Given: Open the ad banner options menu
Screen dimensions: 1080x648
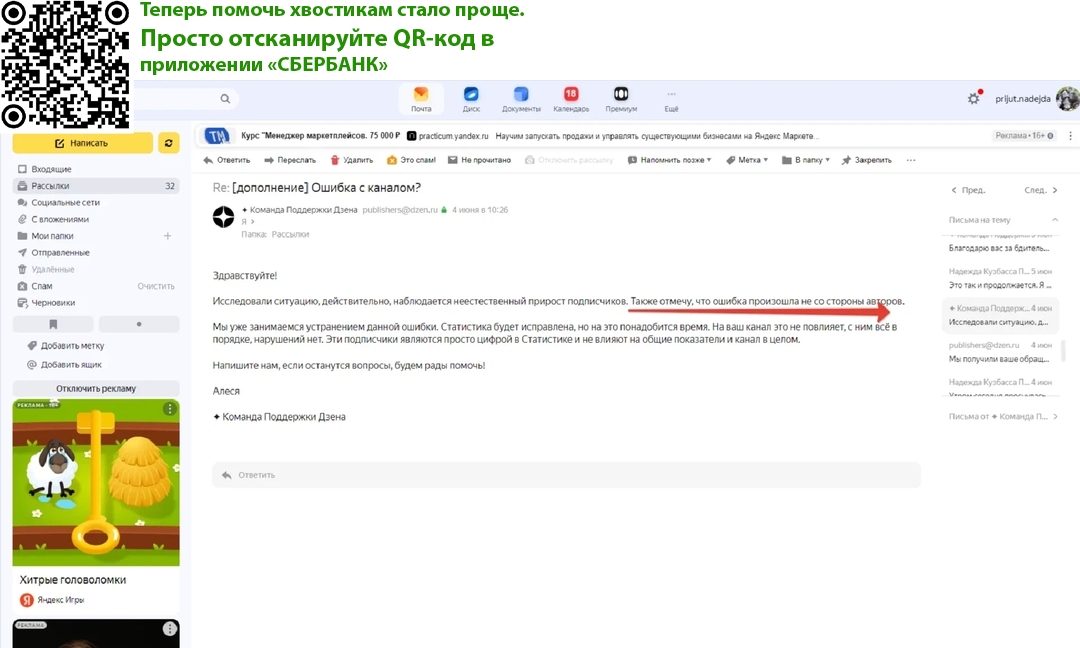Looking at the screenshot, I should [x=1070, y=136].
